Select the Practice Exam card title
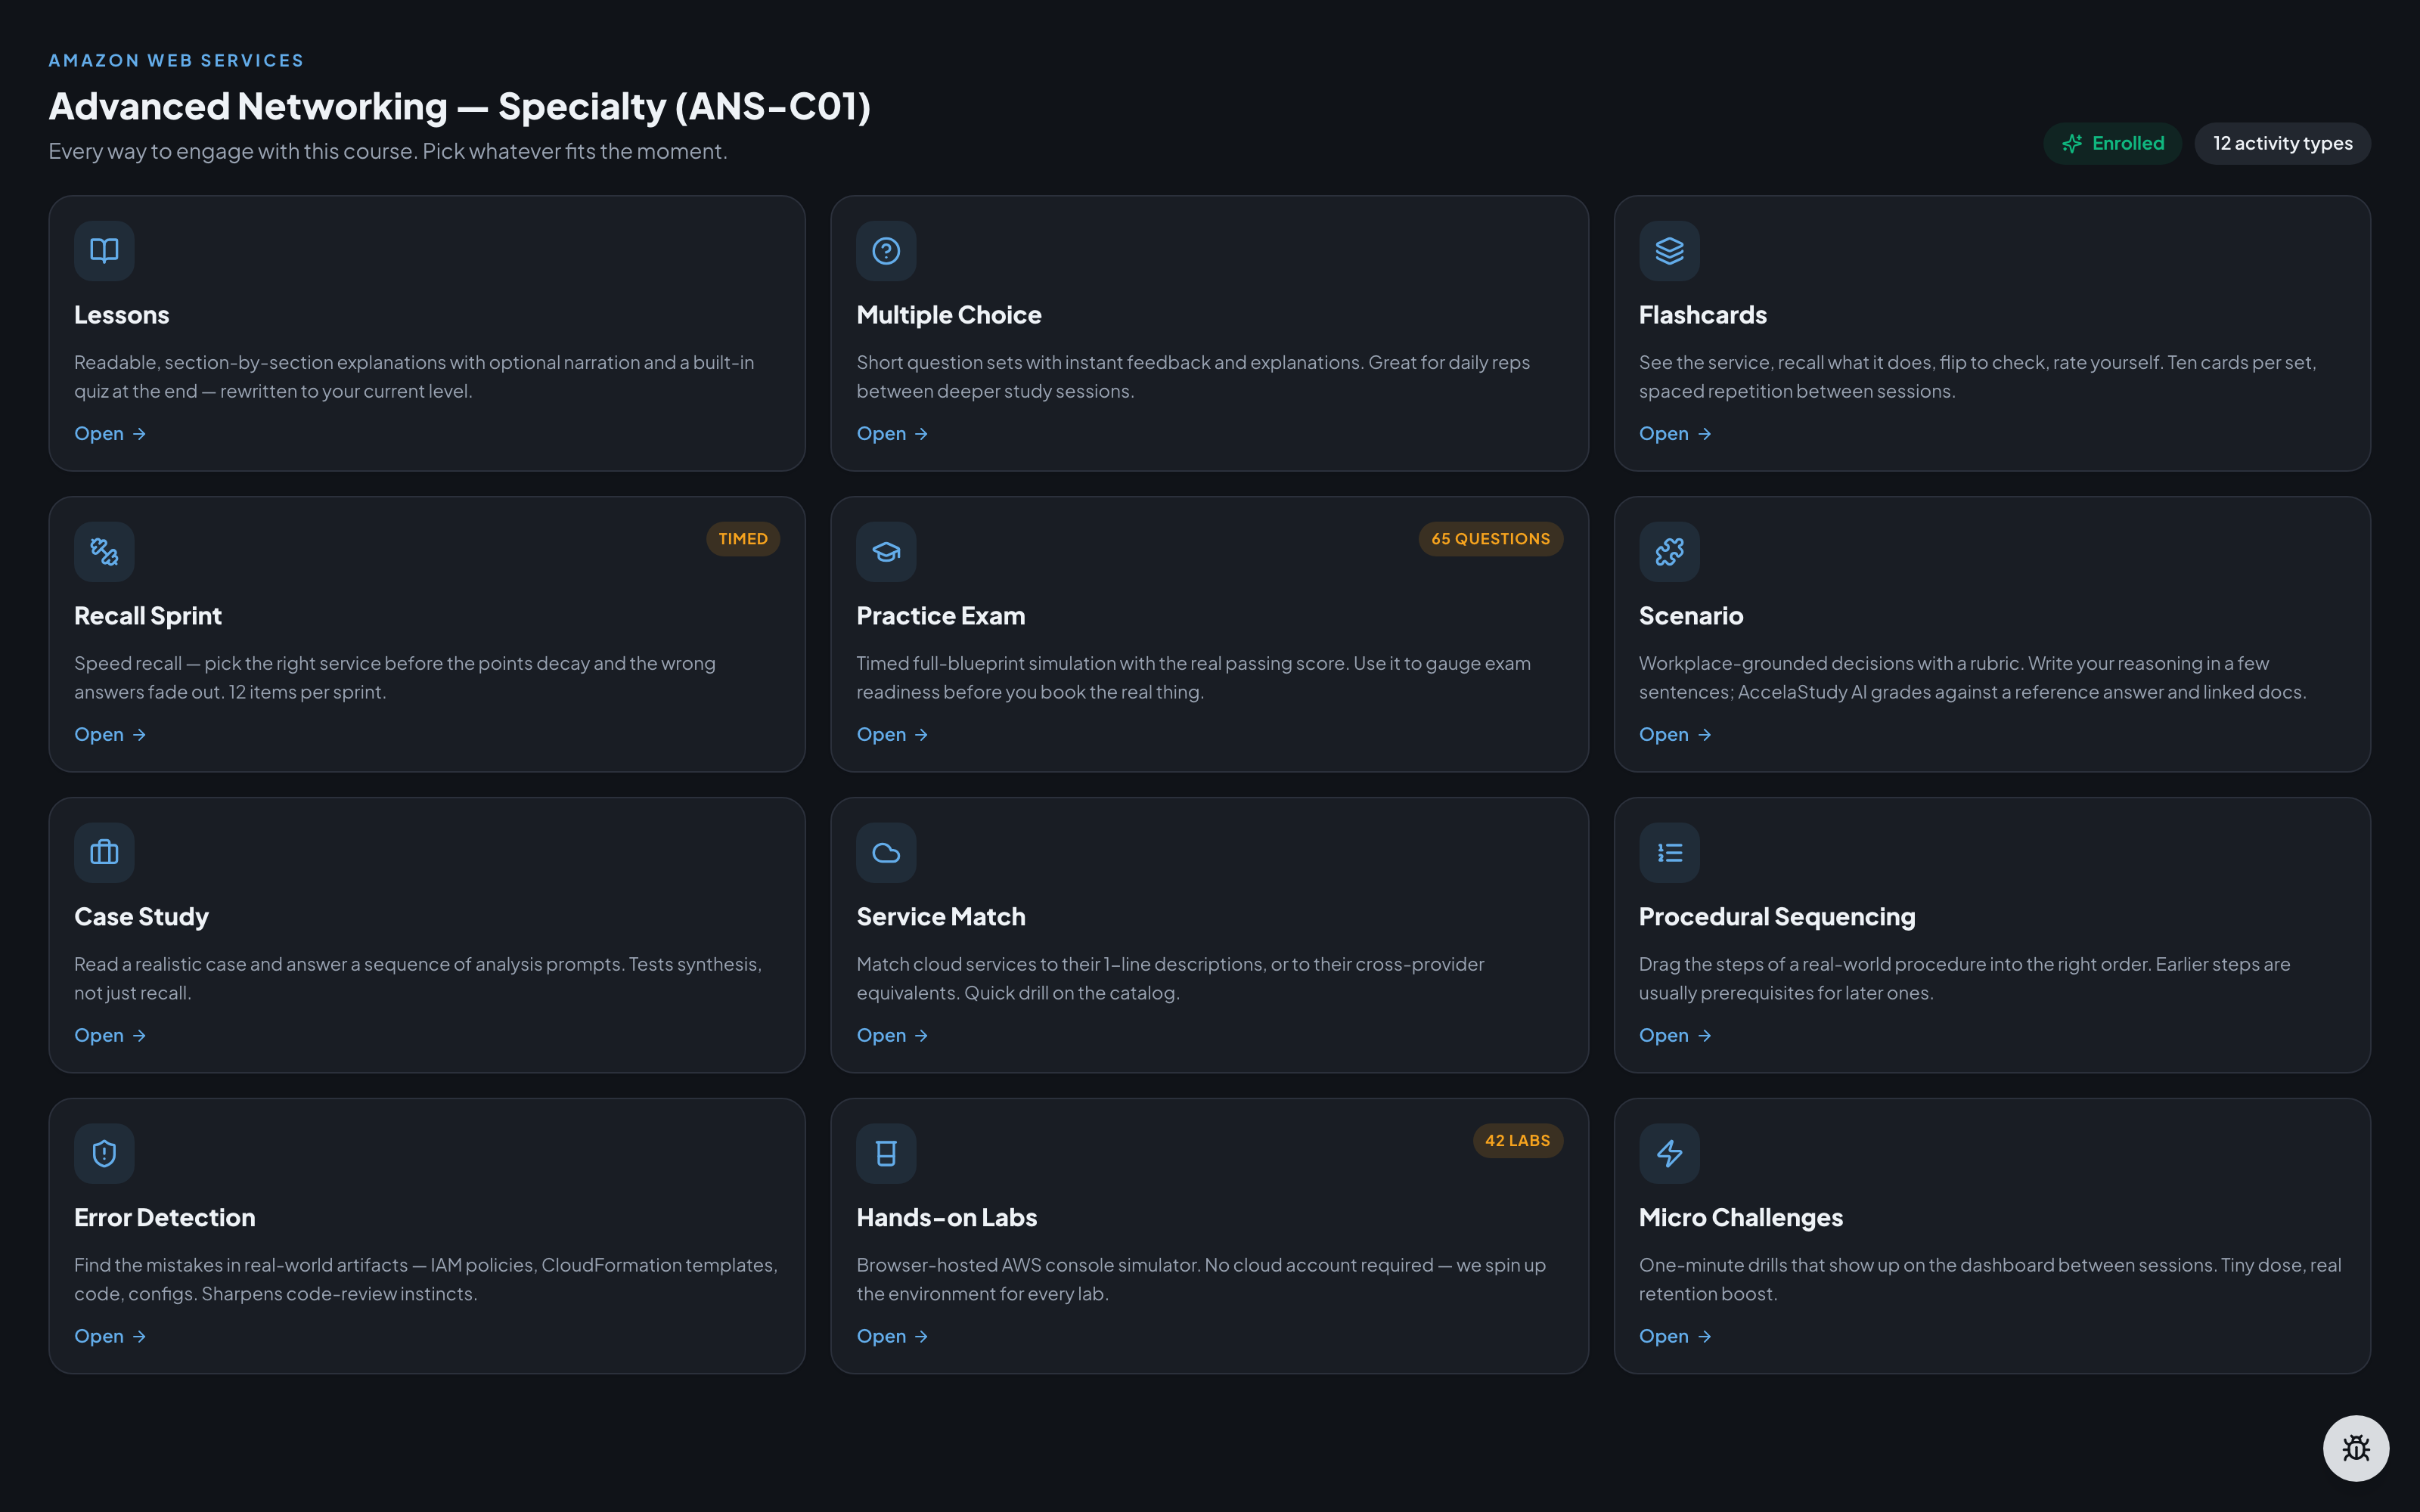 (940, 616)
